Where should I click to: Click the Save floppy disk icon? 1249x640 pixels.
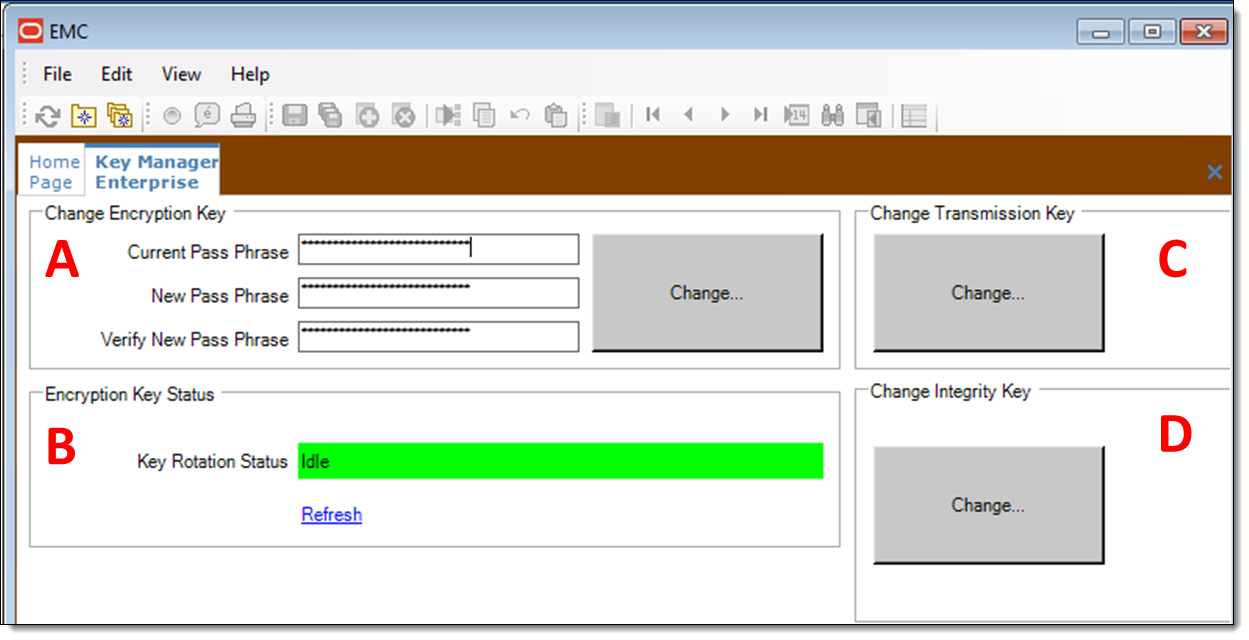click(x=294, y=116)
